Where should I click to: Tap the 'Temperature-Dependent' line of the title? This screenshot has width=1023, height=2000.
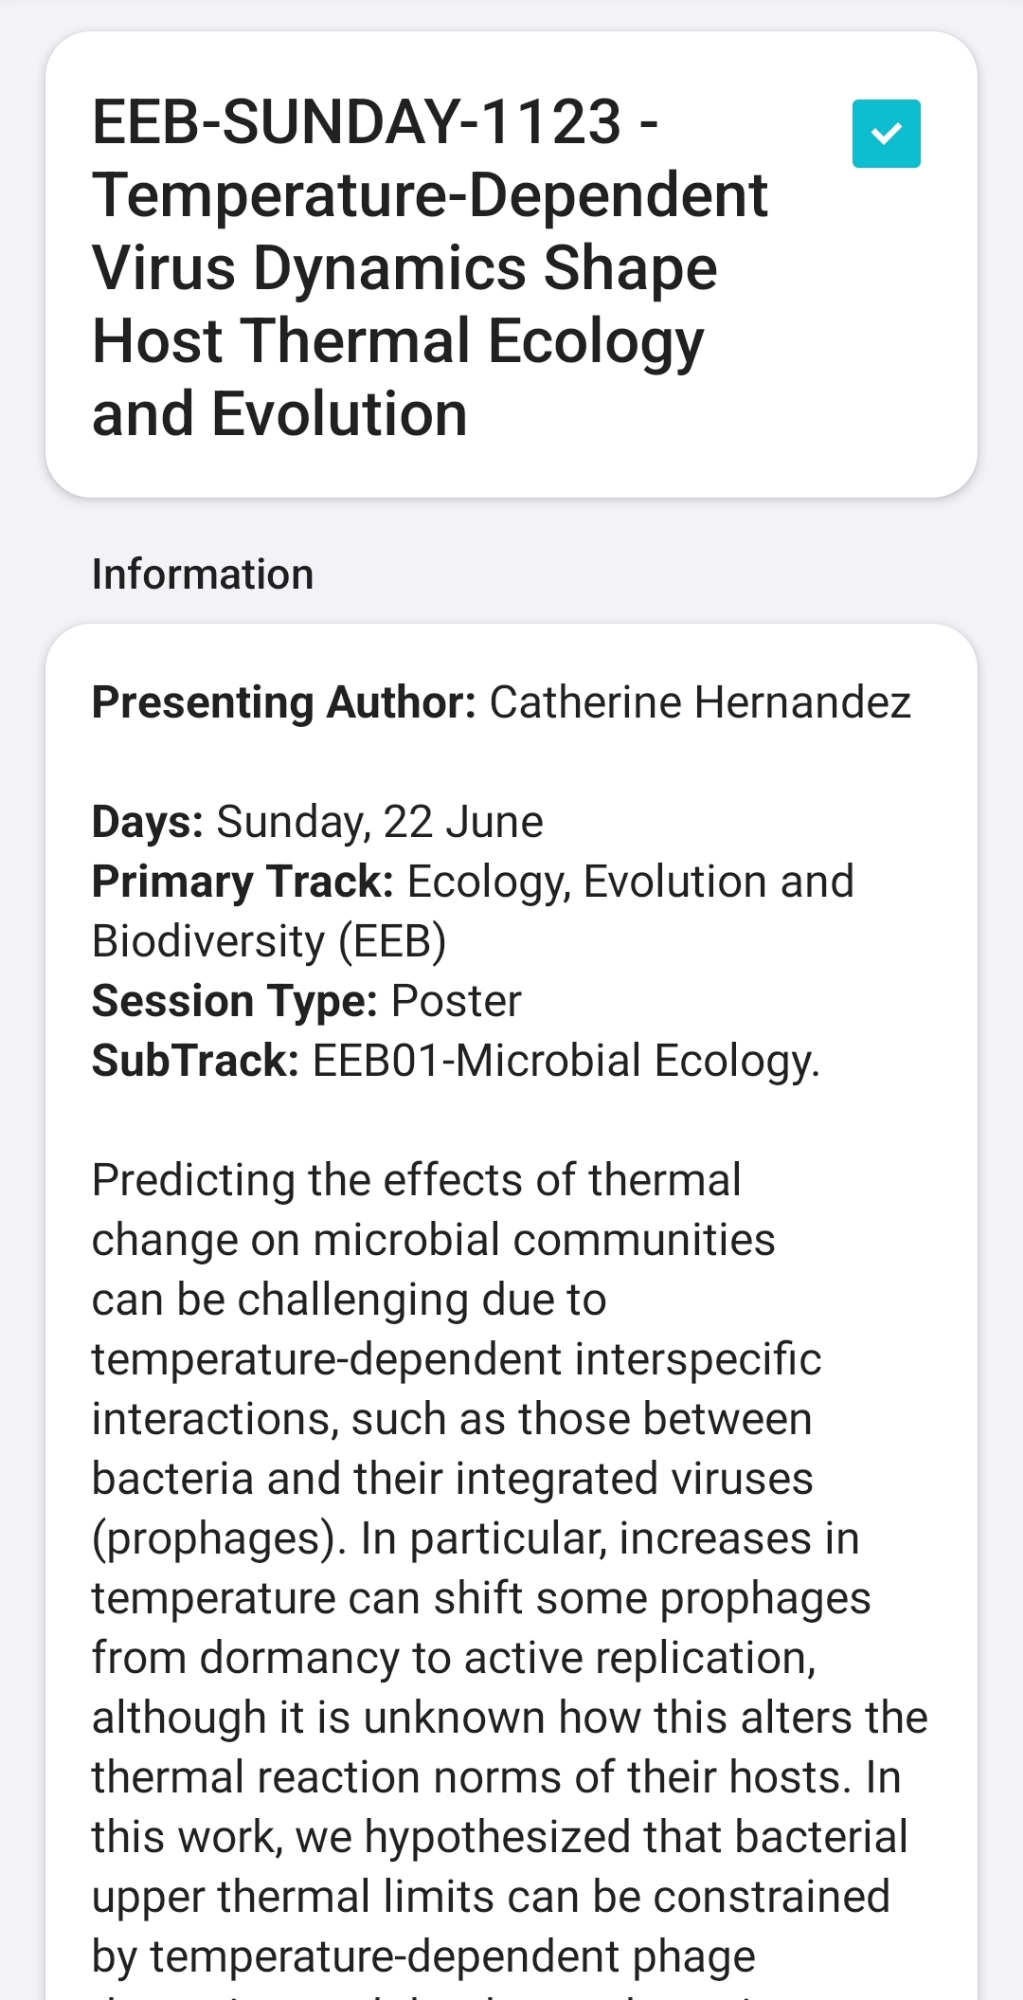point(429,195)
